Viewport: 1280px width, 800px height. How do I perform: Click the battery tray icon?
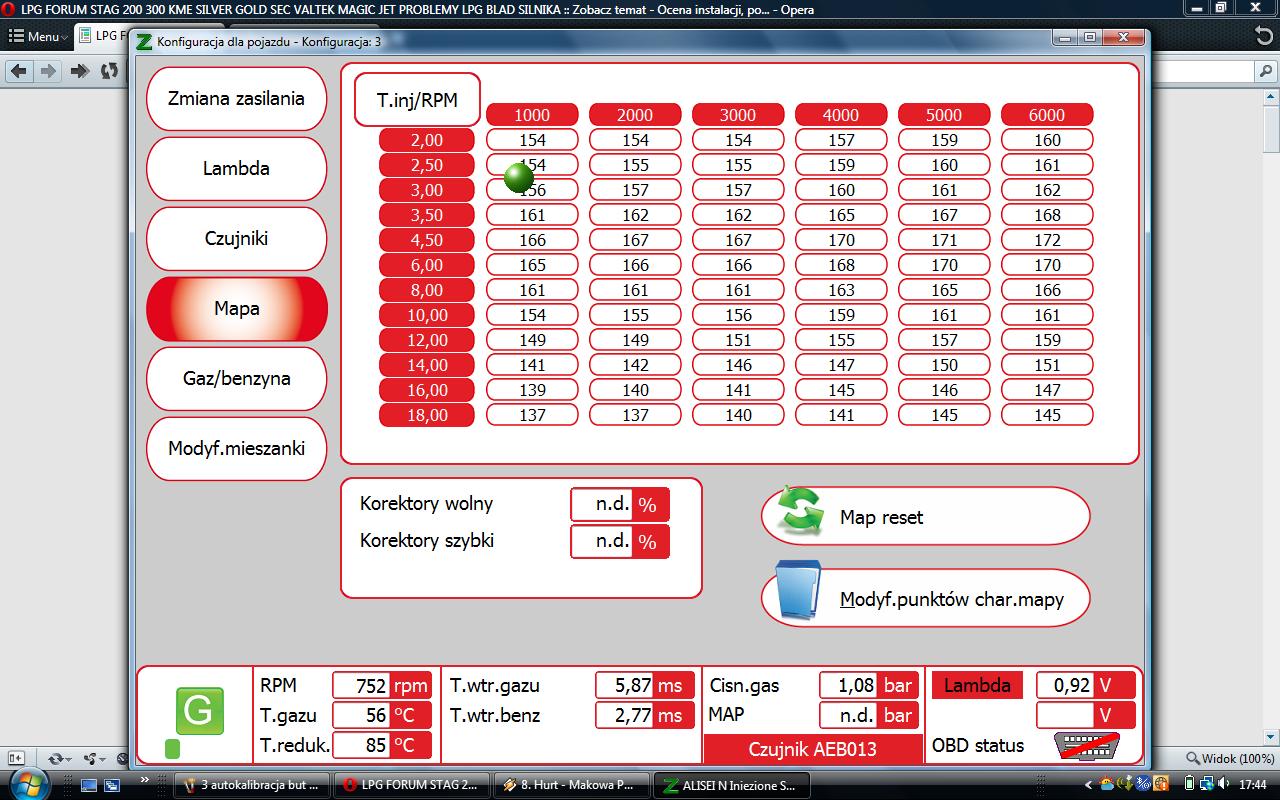[1189, 785]
